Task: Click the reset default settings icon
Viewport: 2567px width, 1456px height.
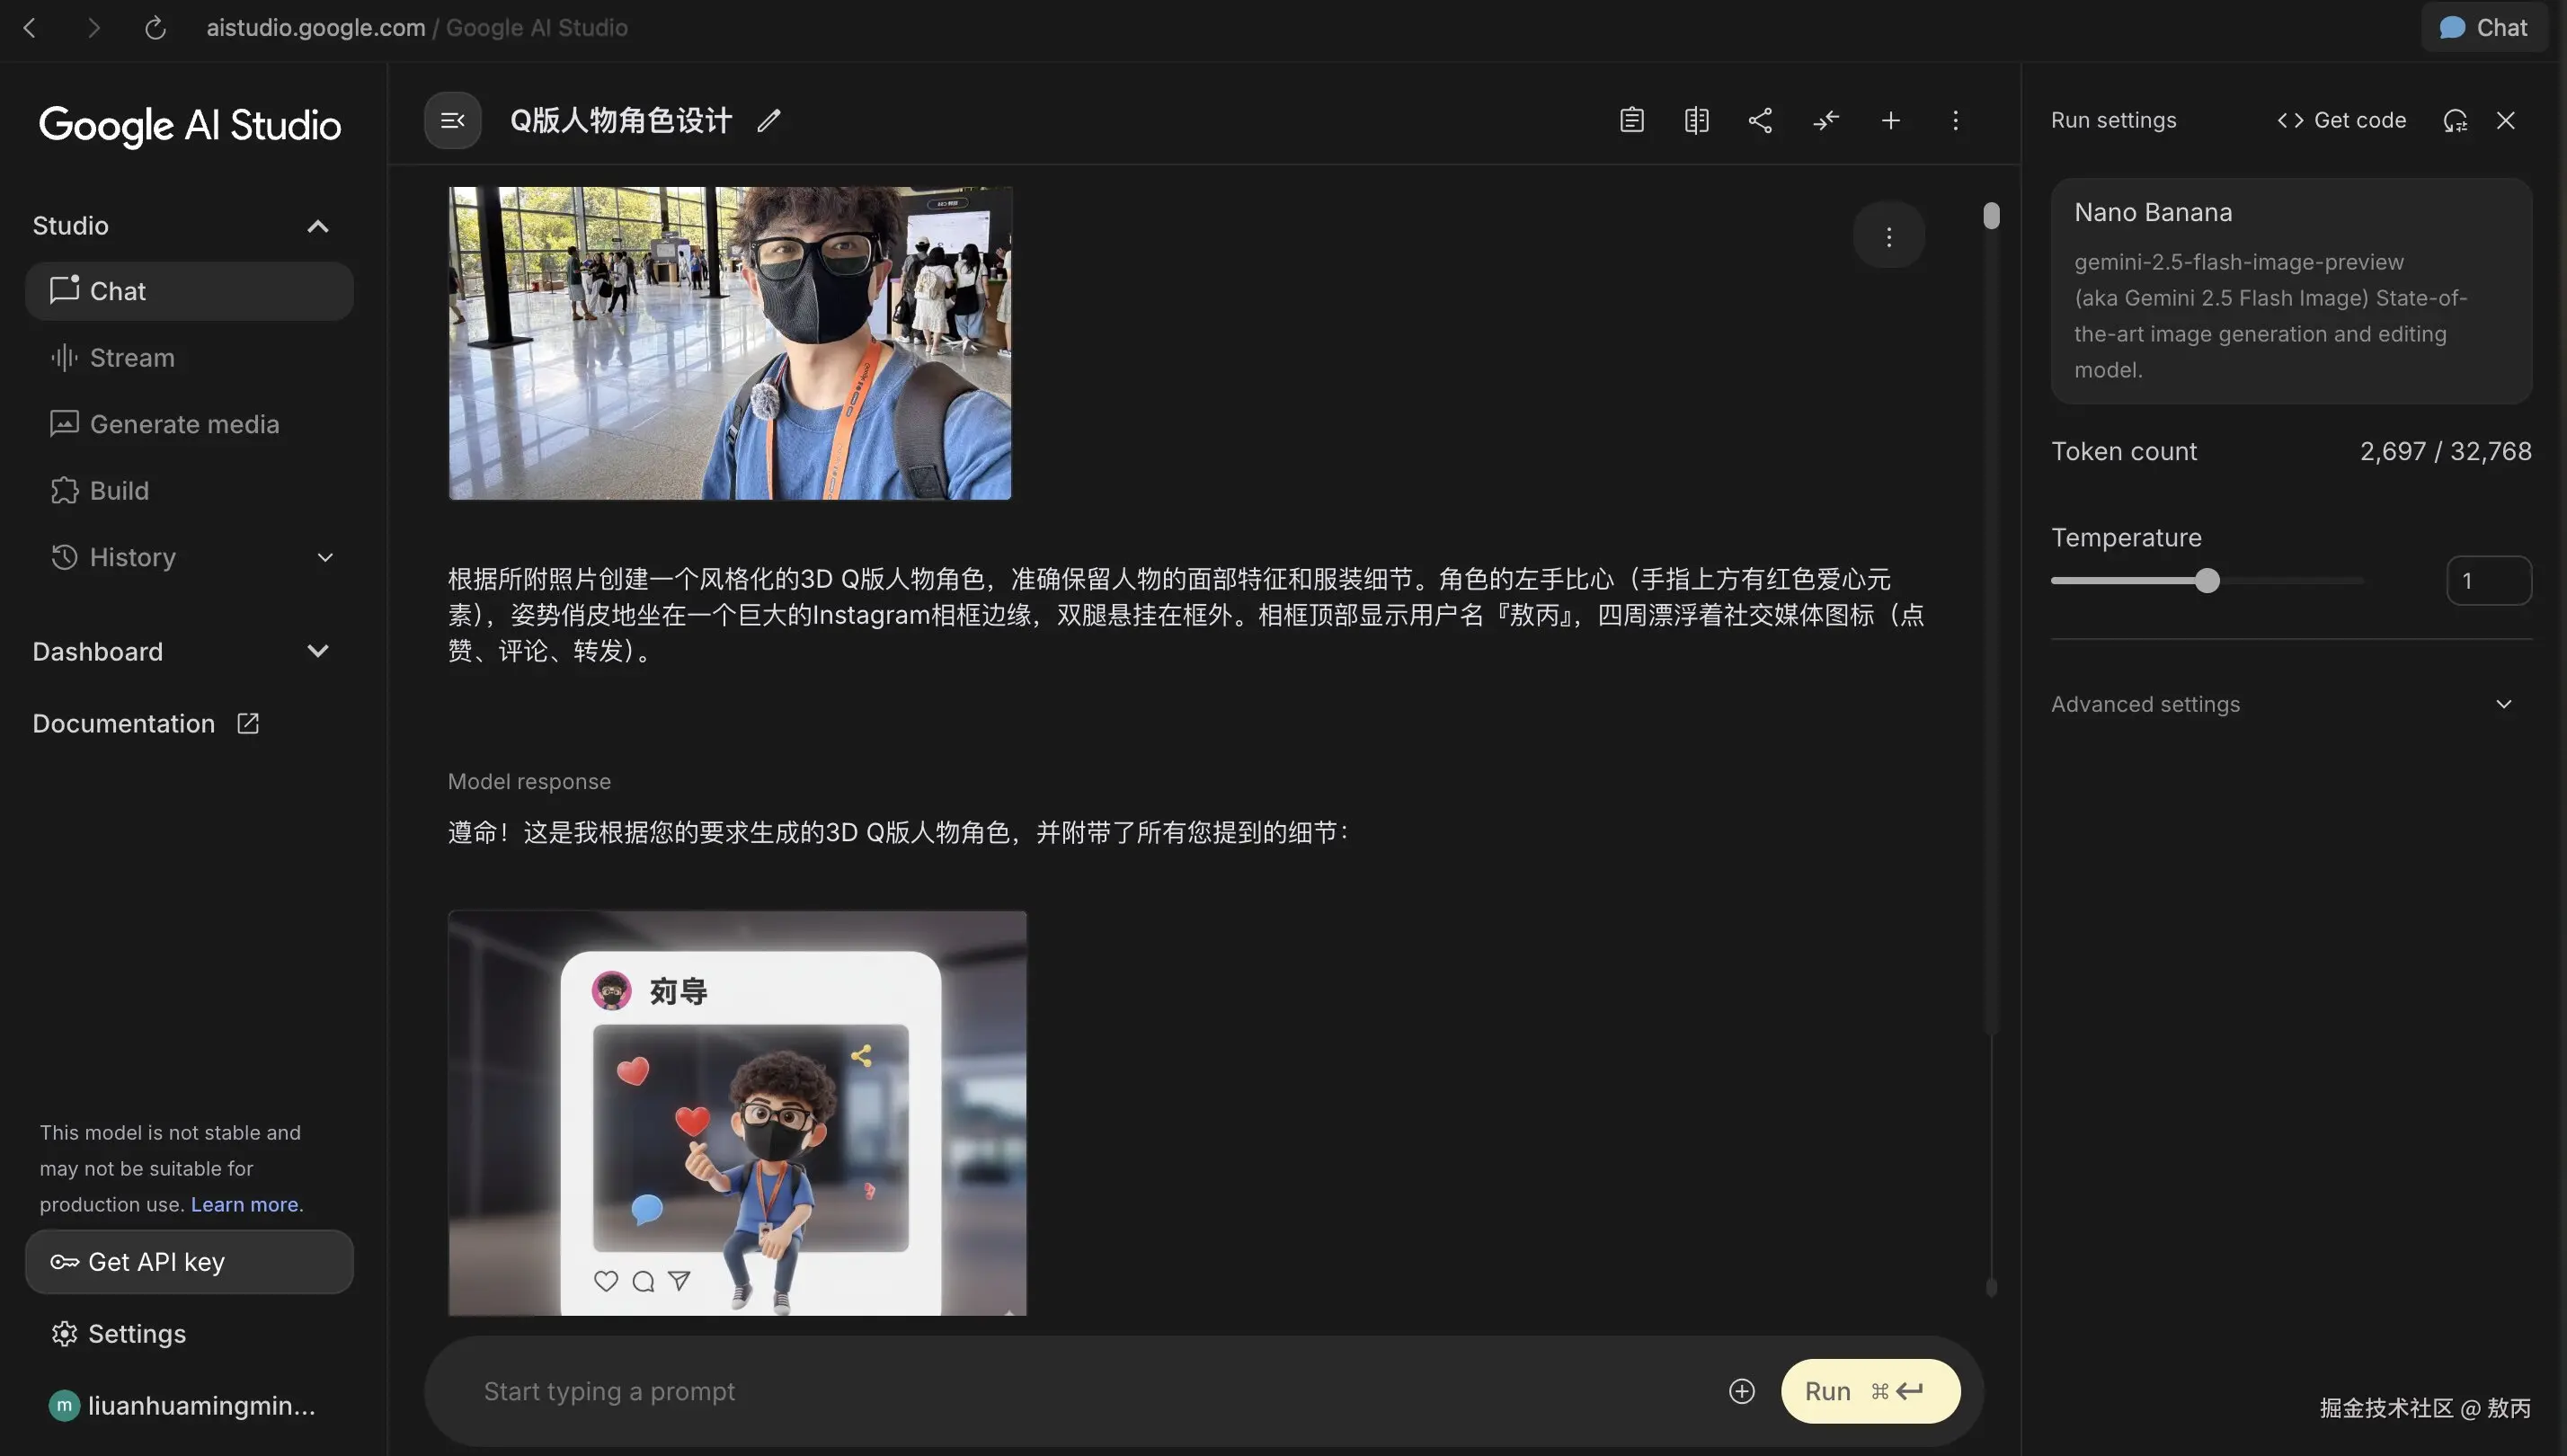Action: pyautogui.click(x=2455, y=121)
